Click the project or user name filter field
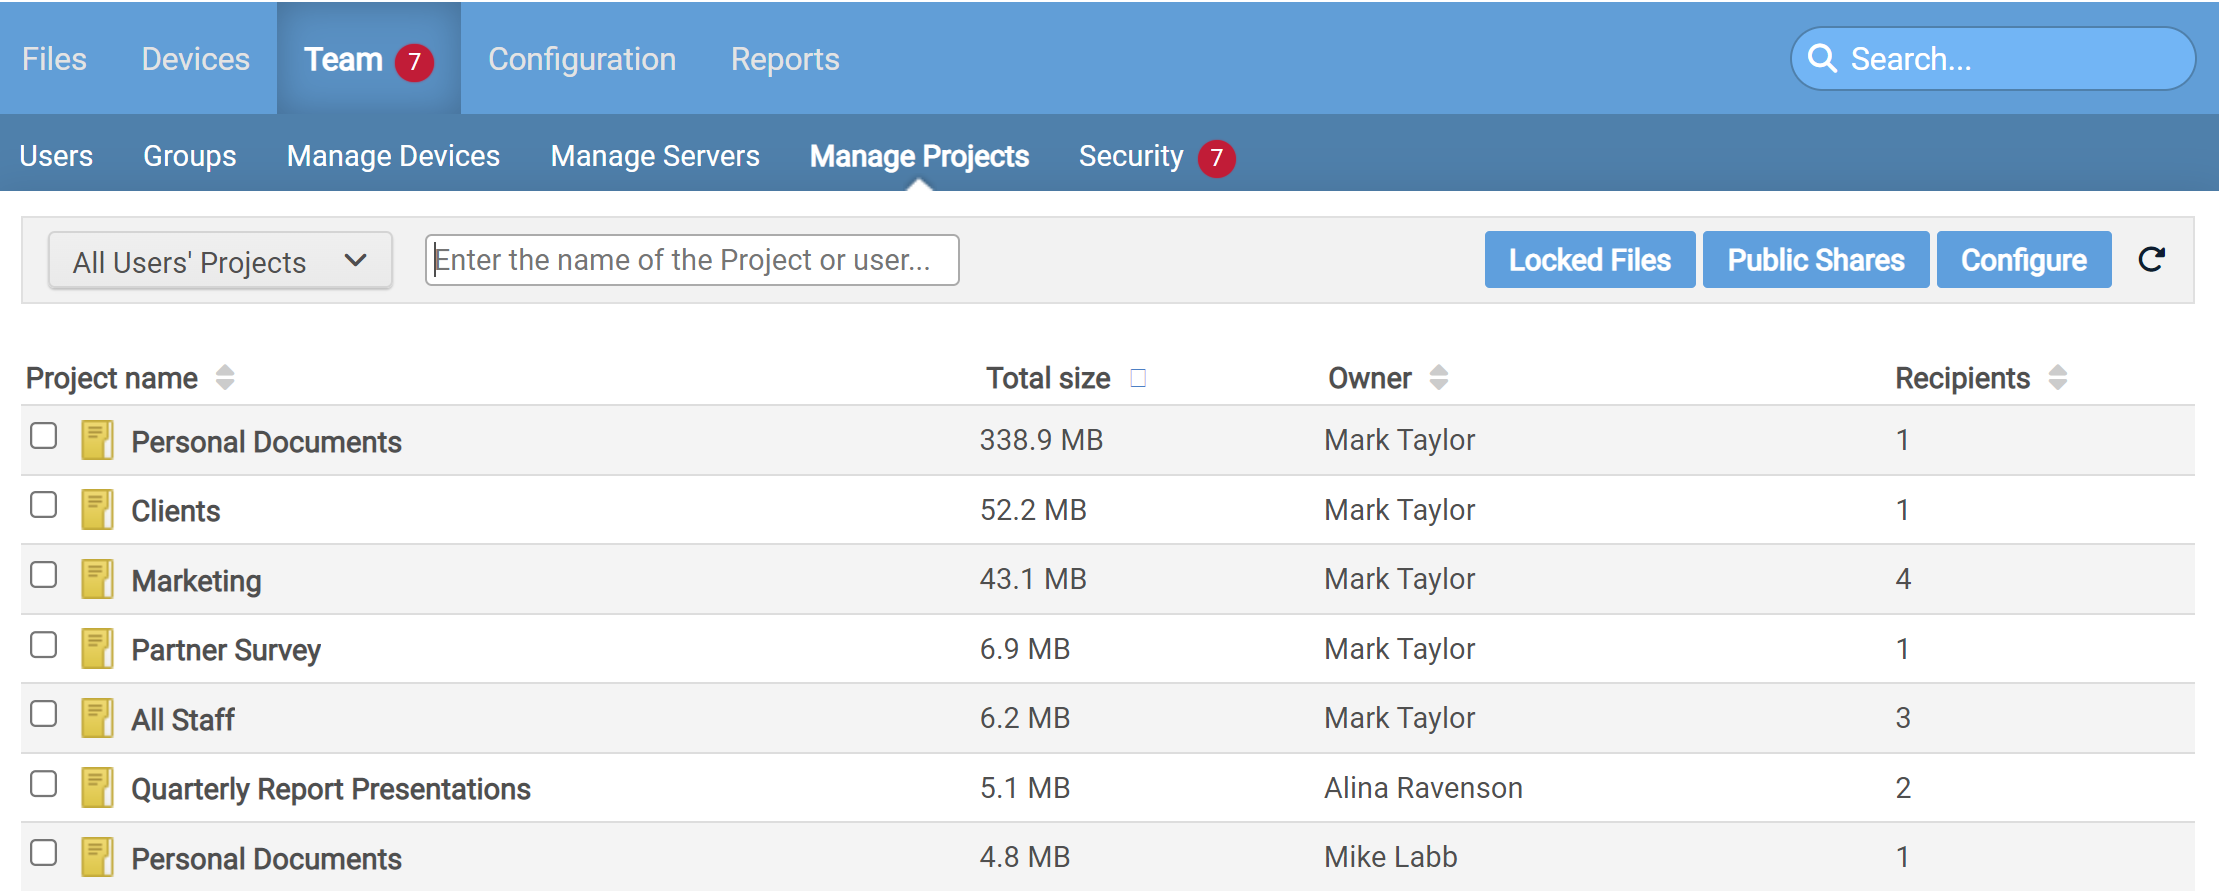 (x=691, y=260)
